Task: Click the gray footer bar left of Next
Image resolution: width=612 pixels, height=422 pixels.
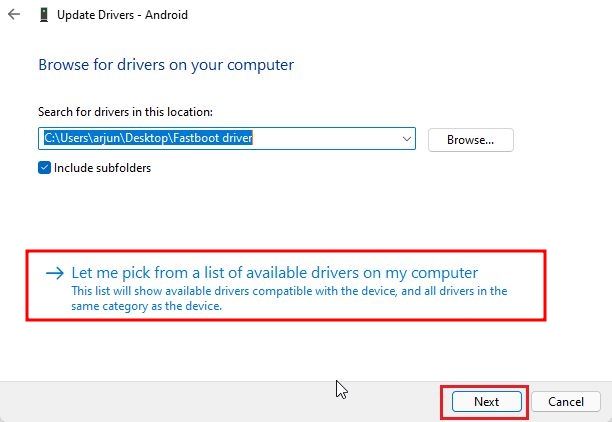Action: tap(200, 401)
